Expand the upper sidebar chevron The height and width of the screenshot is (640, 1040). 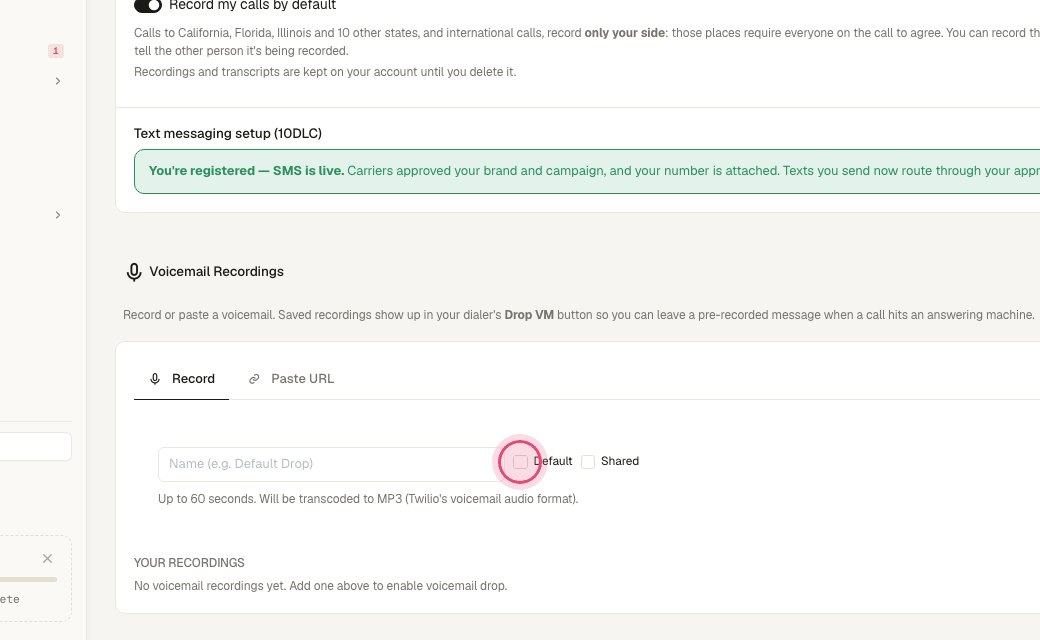(58, 81)
